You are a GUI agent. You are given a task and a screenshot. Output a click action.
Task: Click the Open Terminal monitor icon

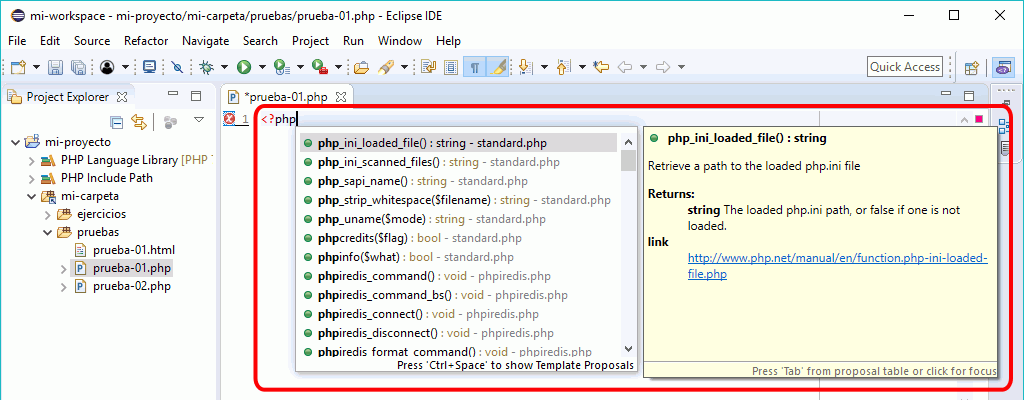pos(150,67)
